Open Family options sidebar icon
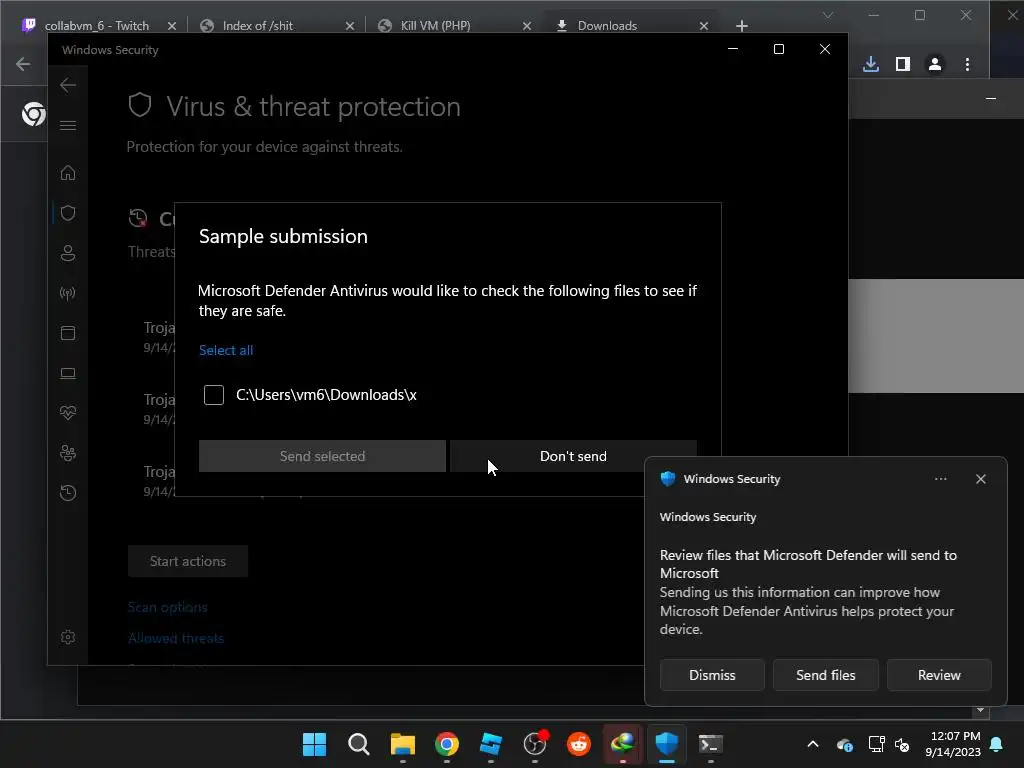 point(68,453)
